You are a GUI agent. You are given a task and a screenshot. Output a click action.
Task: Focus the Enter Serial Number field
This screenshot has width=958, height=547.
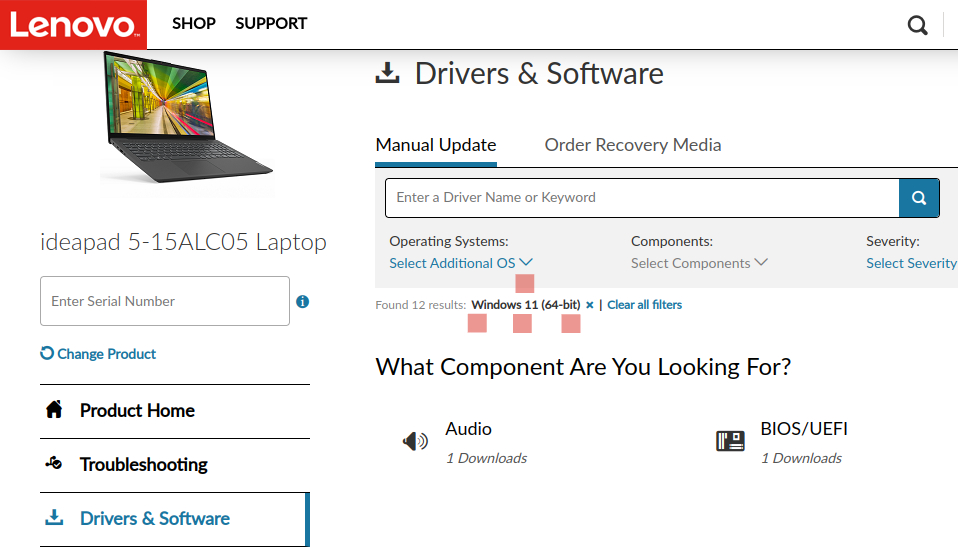[x=165, y=301]
